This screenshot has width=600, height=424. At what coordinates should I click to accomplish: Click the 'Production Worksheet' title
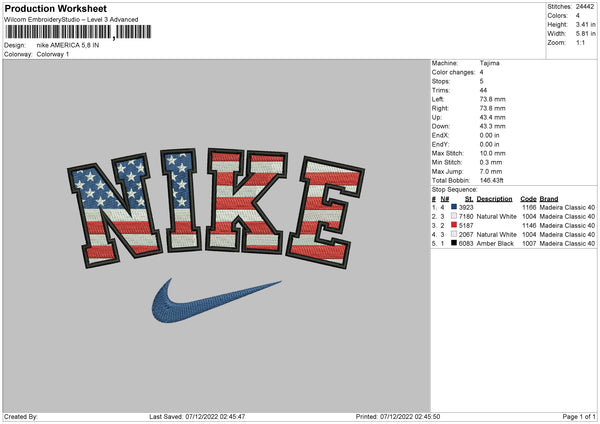click(x=55, y=8)
